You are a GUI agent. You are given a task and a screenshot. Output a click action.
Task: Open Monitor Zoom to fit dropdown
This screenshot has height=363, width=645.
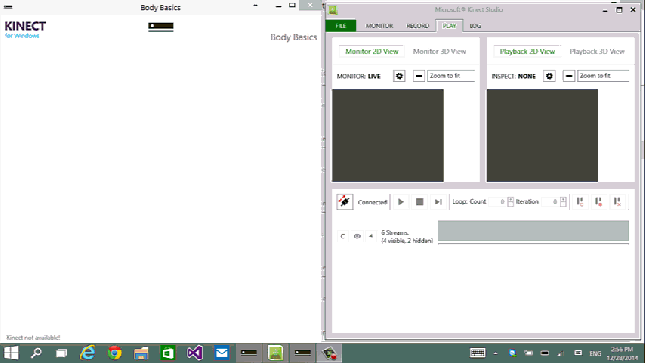[451, 76]
